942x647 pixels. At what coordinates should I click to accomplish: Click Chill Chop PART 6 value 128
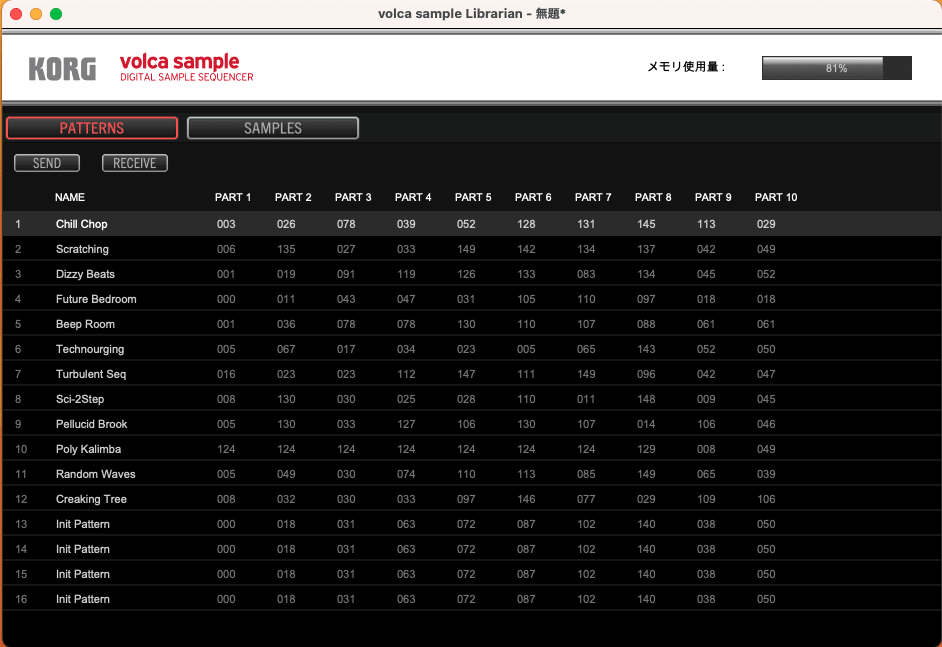tap(526, 224)
